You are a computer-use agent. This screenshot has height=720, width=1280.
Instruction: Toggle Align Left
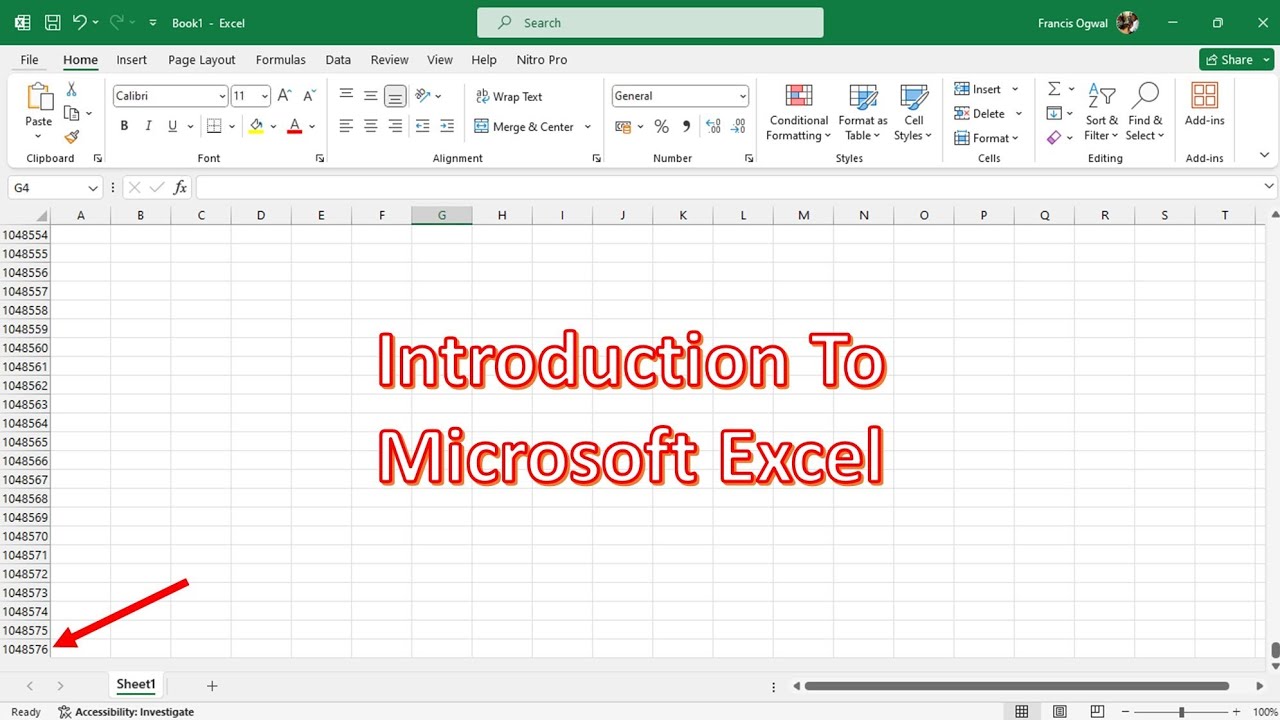(346, 126)
